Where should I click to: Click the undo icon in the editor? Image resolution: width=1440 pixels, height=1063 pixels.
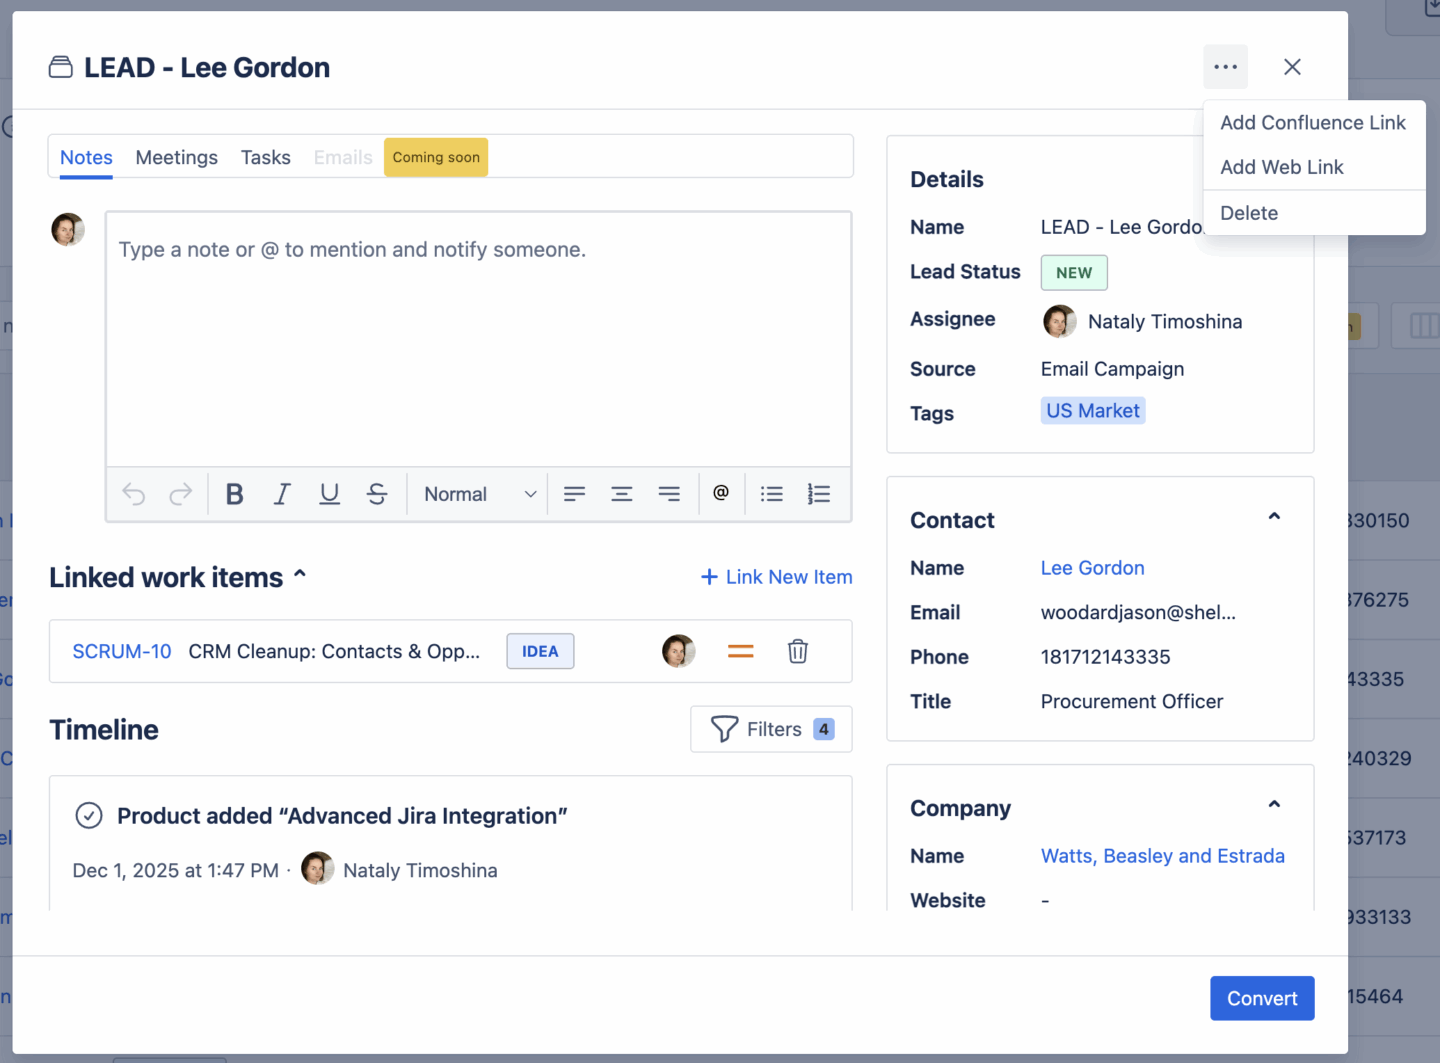(133, 493)
